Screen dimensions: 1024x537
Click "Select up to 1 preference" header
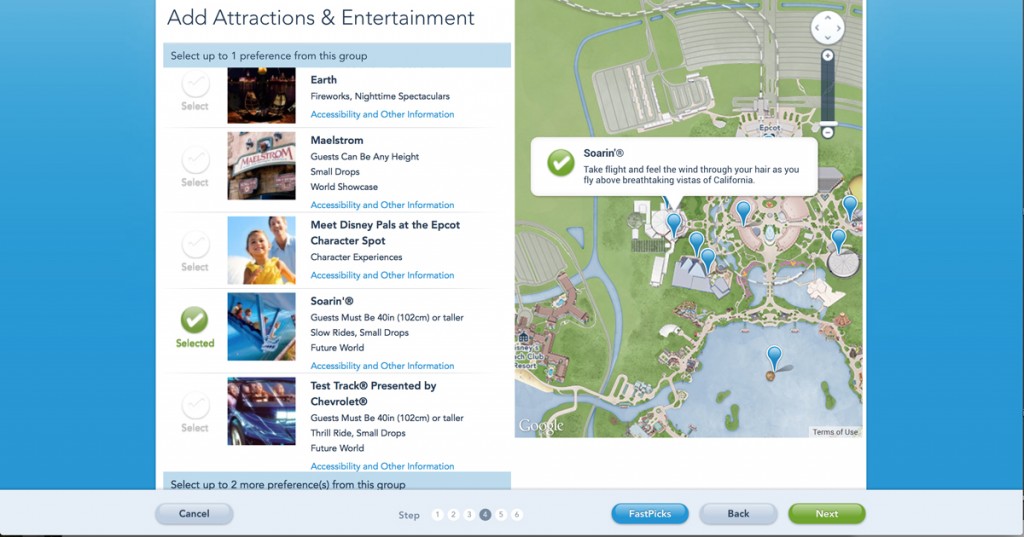[x=337, y=56]
